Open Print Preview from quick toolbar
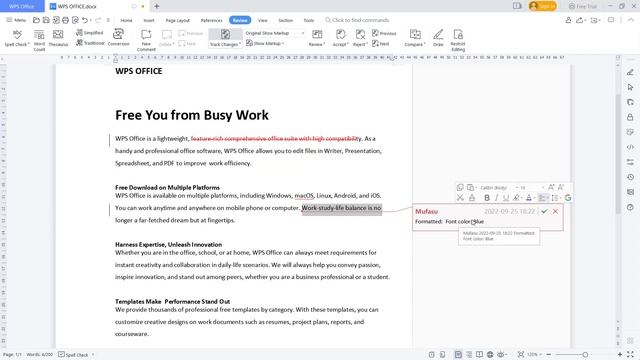The width and height of the screenshot is (640, 360). click(x=75, y=20)
